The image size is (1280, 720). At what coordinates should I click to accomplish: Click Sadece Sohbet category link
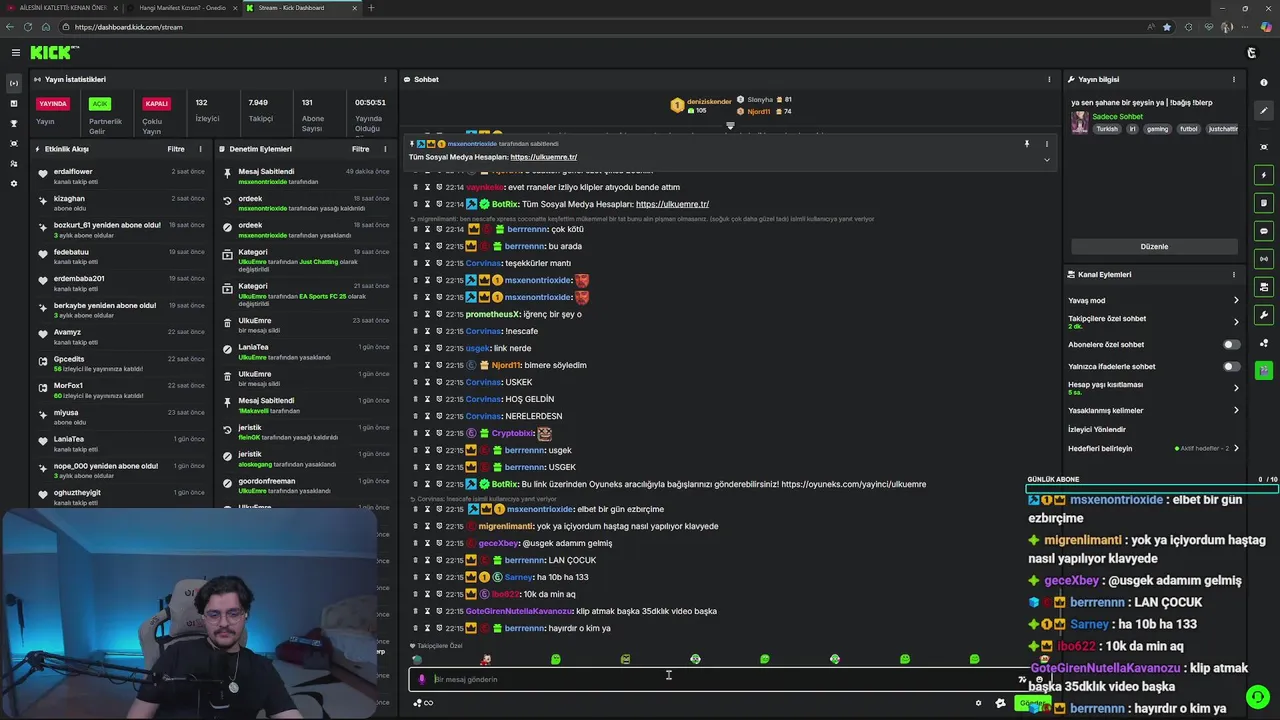pos(1117,116)
